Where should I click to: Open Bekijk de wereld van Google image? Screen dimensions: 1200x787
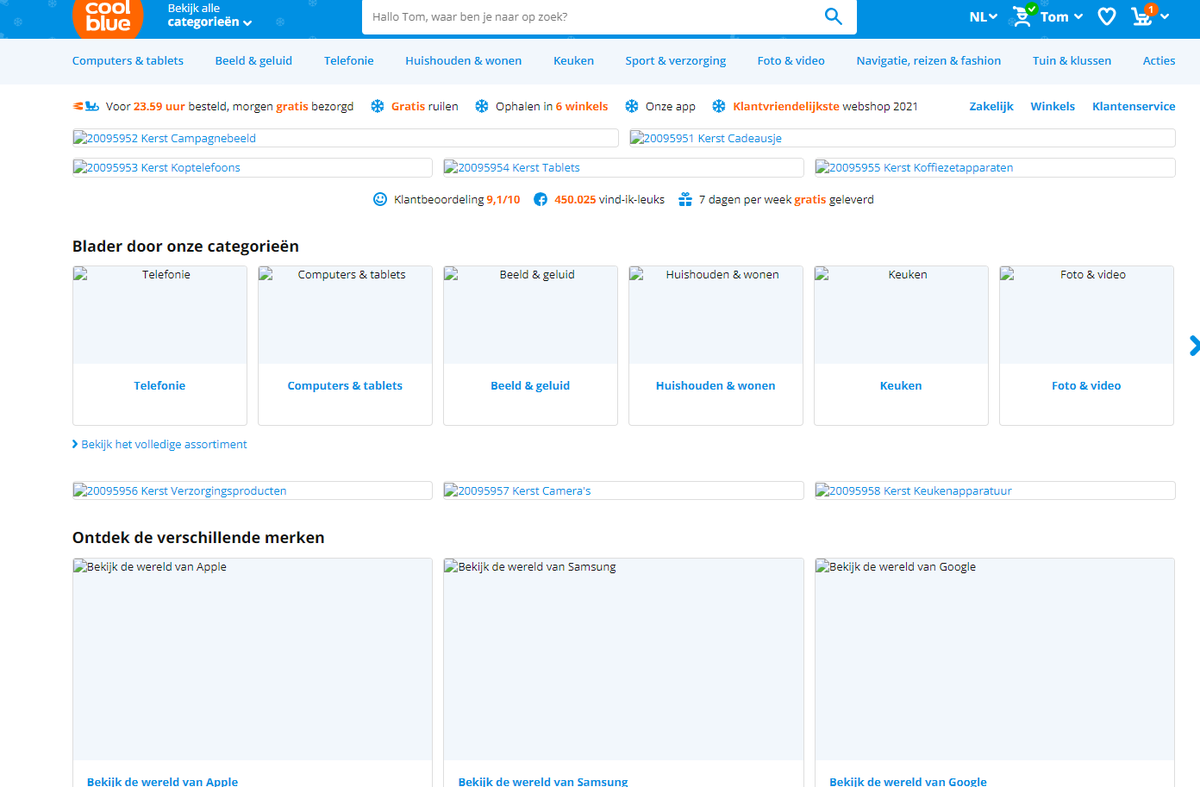(995, 659)
